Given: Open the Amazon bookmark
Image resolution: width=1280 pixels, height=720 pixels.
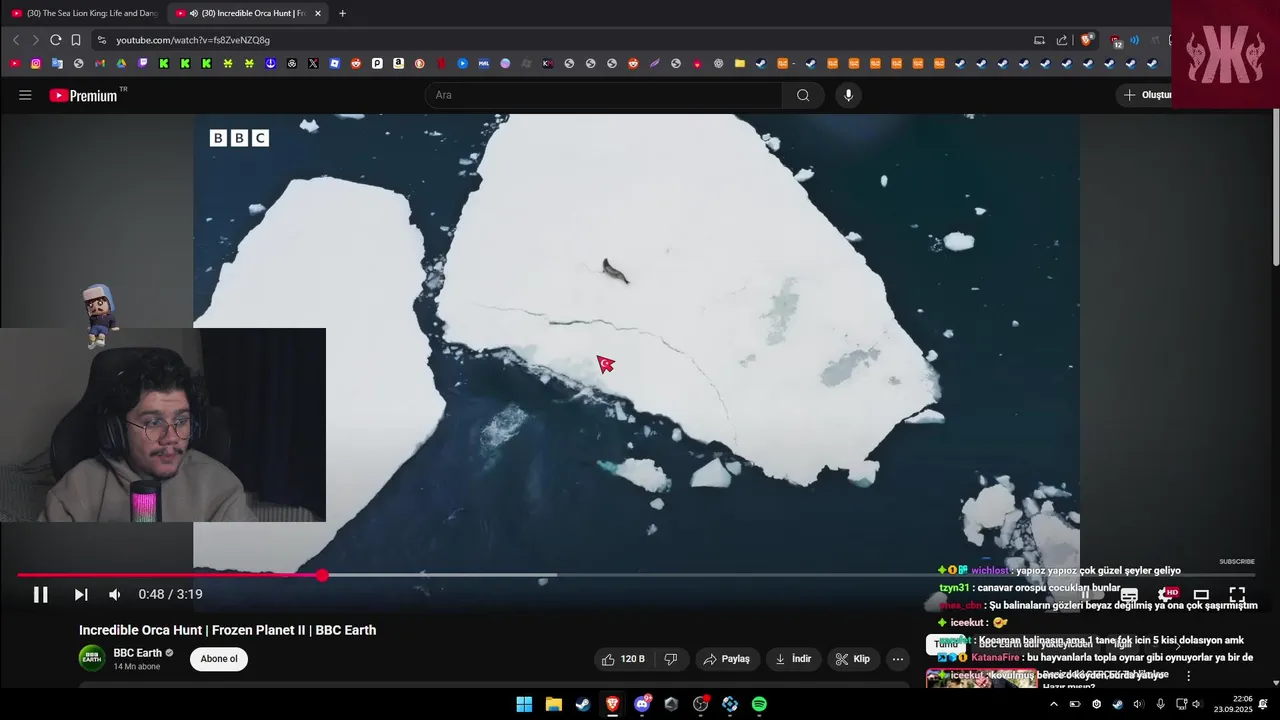Looking at the screenshot, I should coord(398,63).
